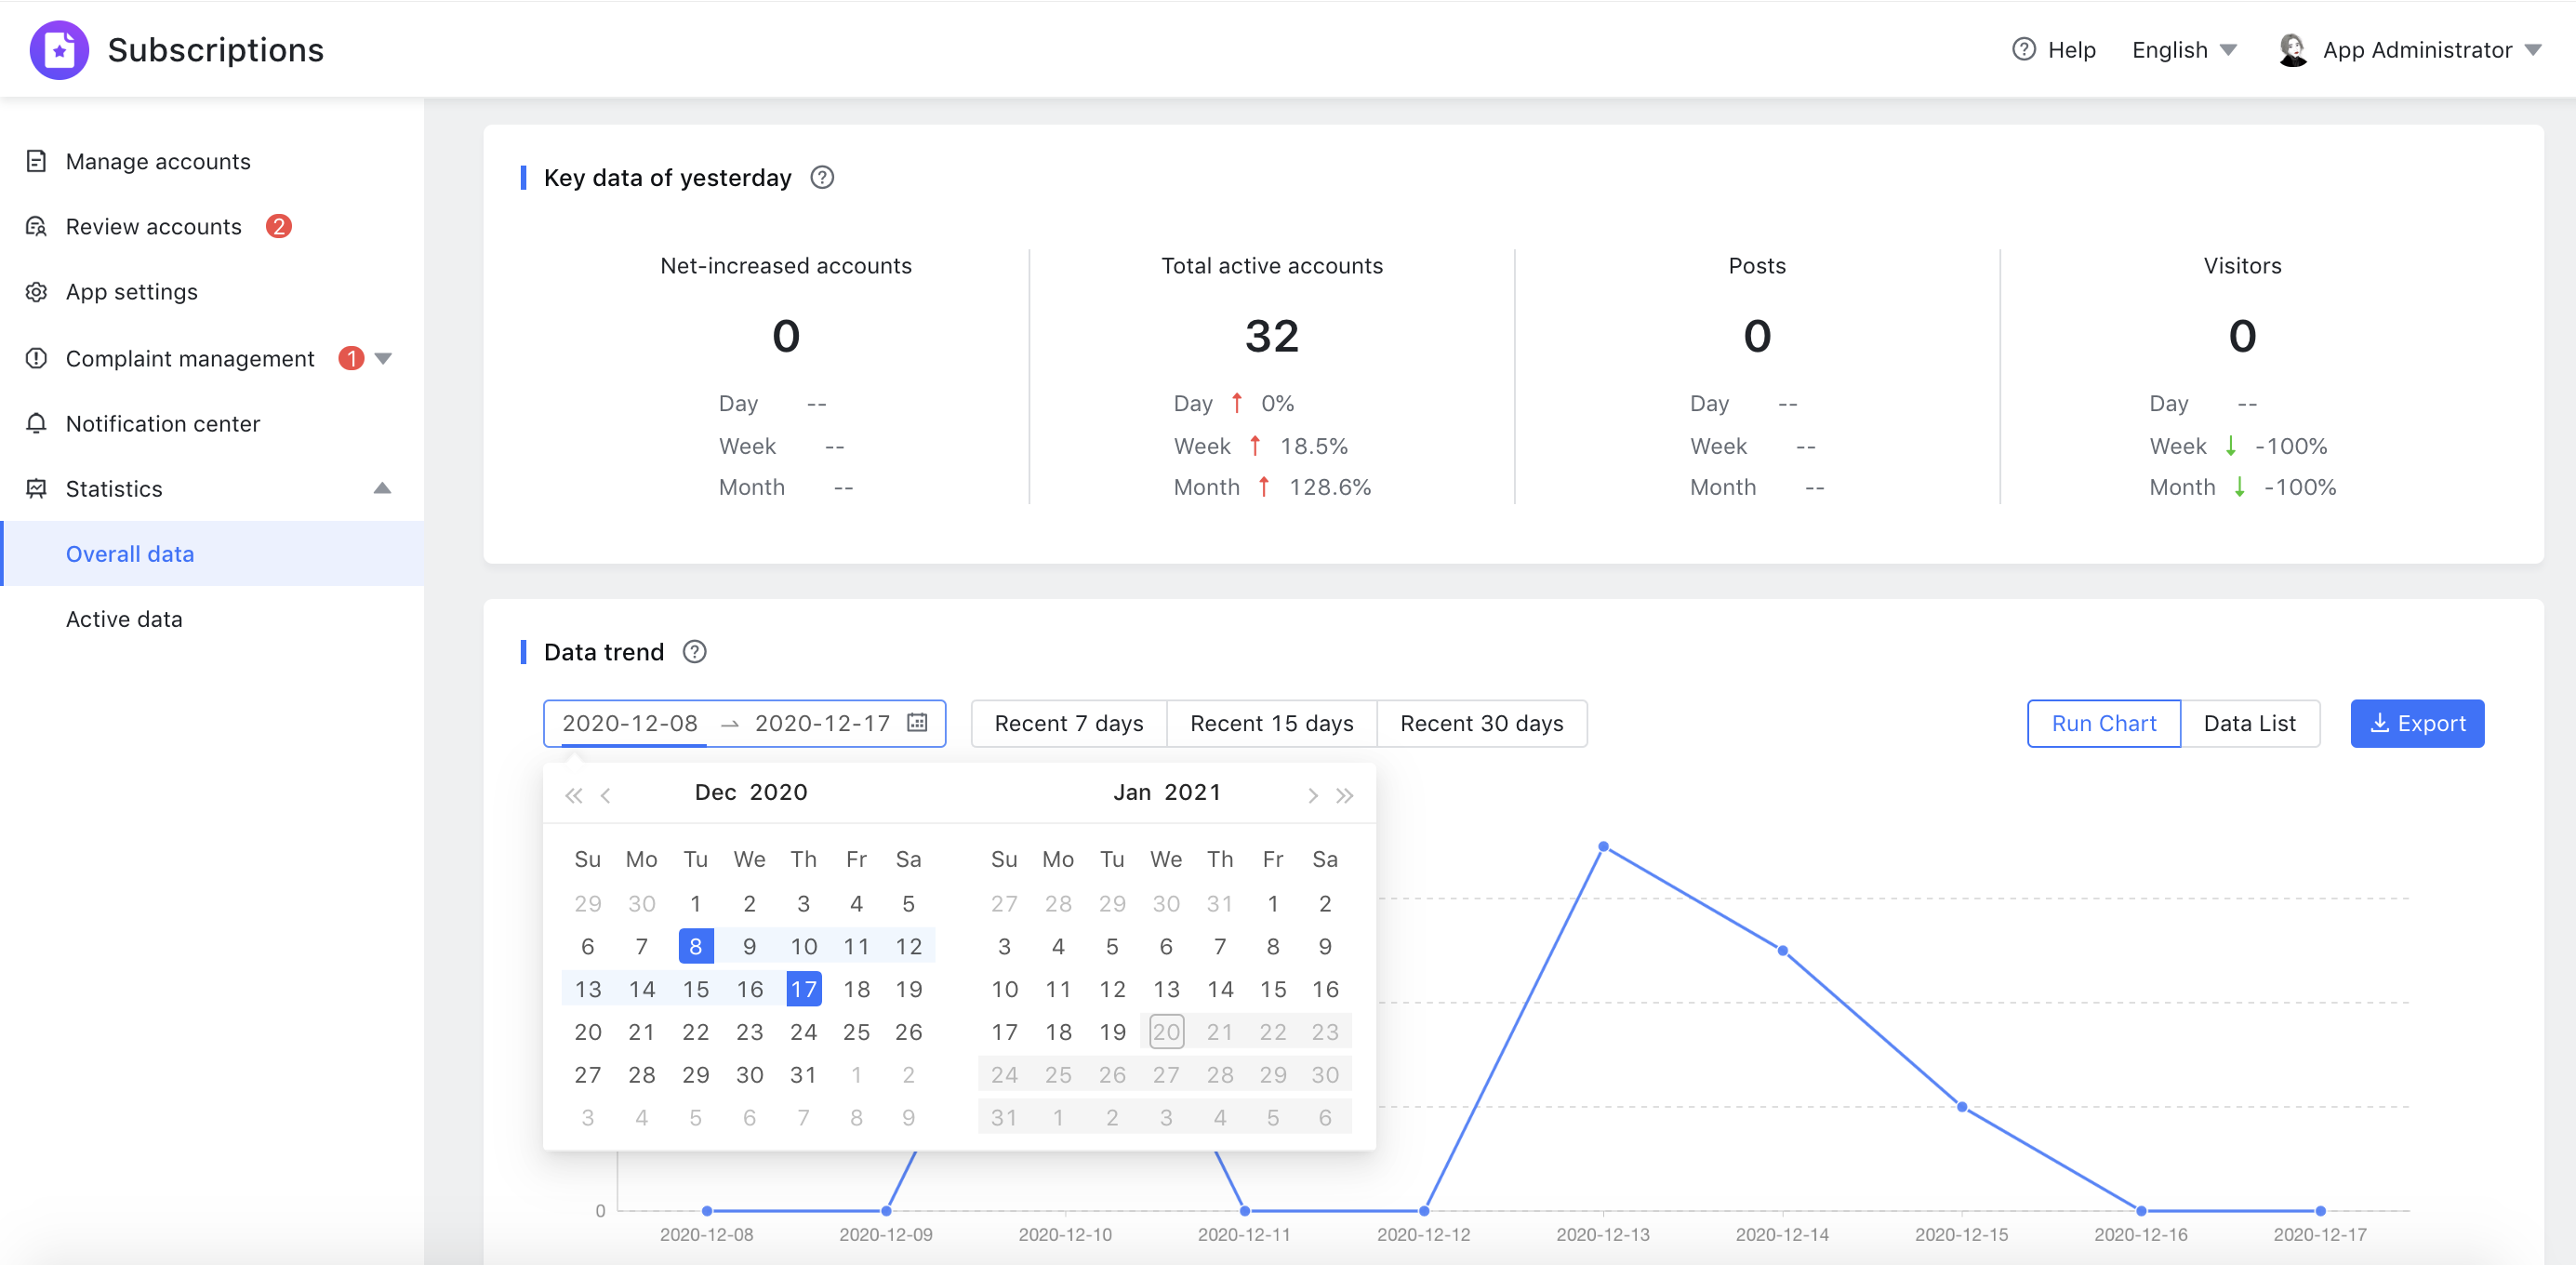Select the Recent 15 days range
The height and width of the screenshot is (1265, 2576).
[1272, 723]
